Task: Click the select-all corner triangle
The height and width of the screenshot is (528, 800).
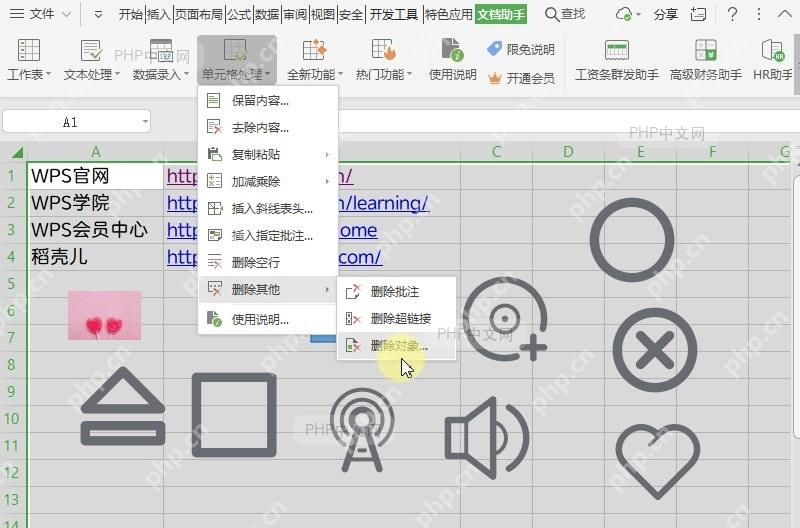Action: point(17,152)
